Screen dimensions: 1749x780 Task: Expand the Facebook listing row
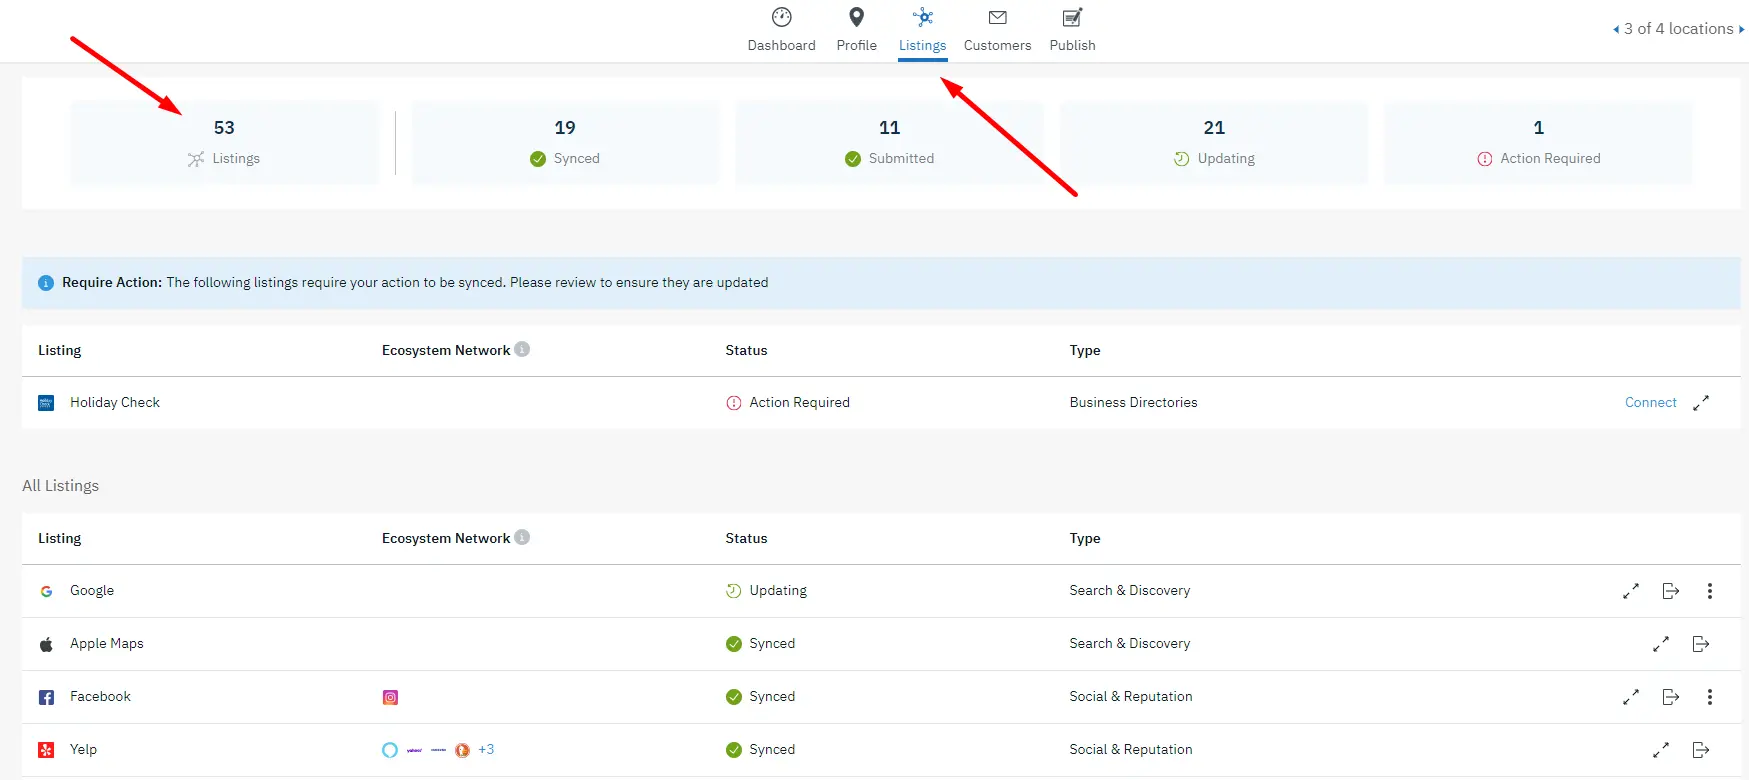pos(1631,697)
